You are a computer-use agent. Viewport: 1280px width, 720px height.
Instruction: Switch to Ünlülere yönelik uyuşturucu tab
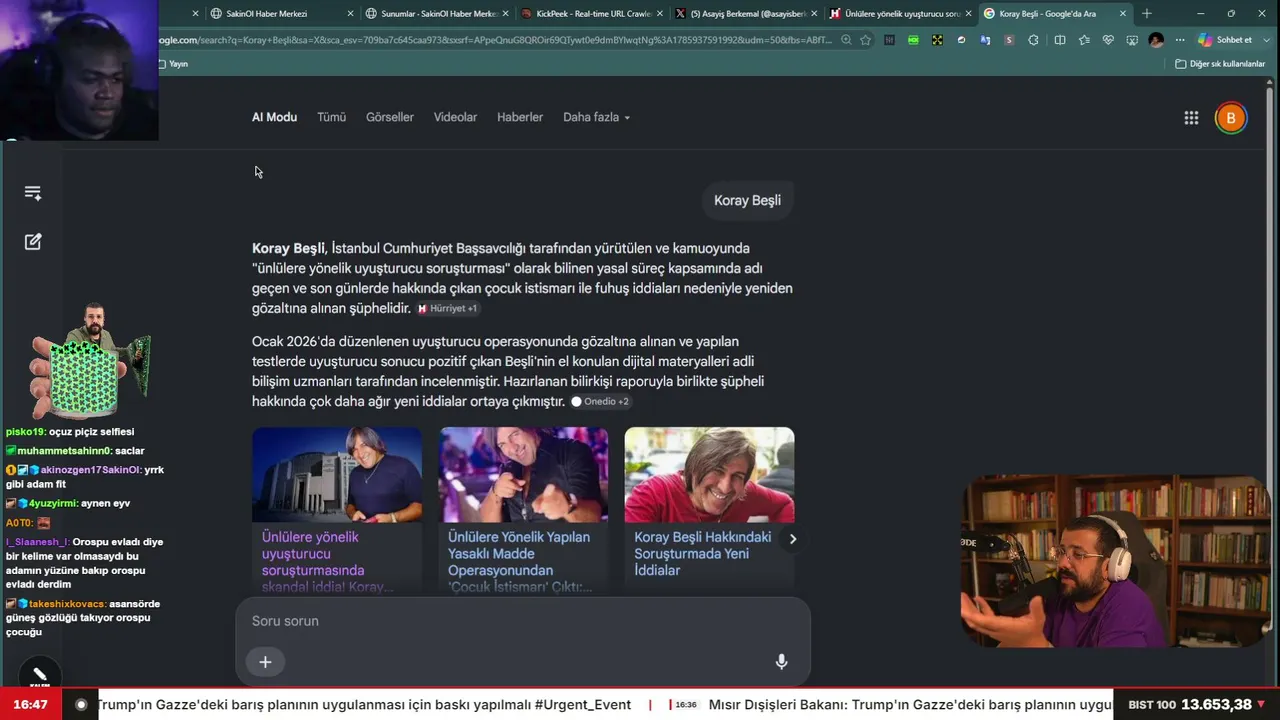(900, 14)
